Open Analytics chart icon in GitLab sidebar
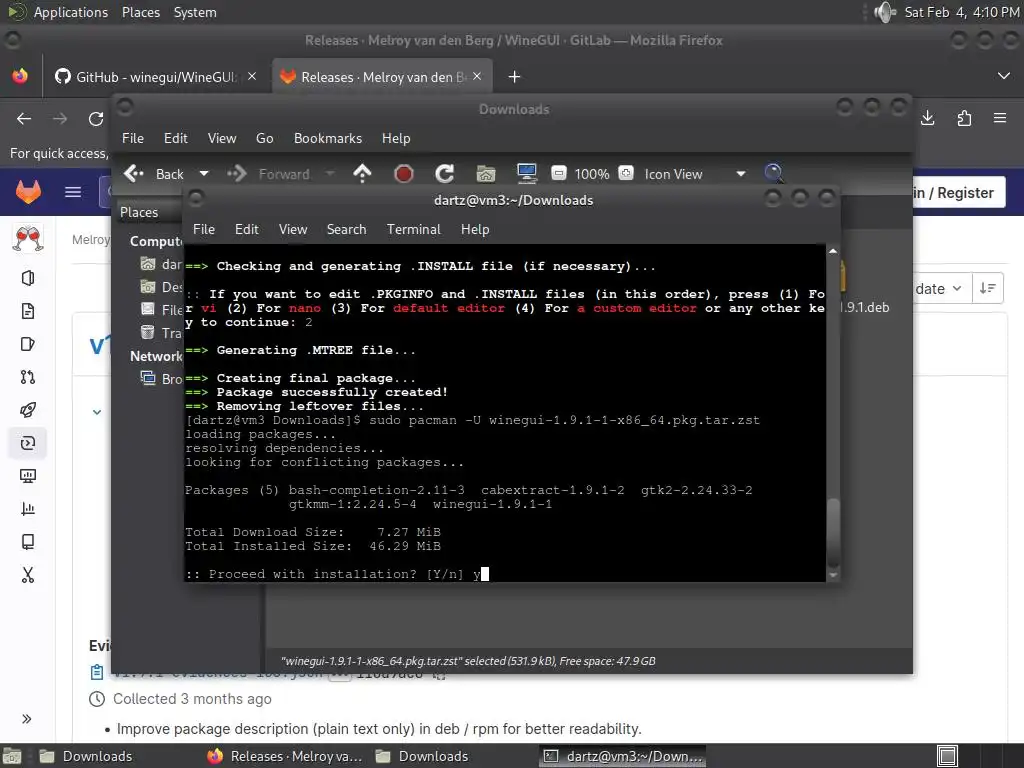The height and width of the screenshot is (768, 1024). (x=27, y=509)
